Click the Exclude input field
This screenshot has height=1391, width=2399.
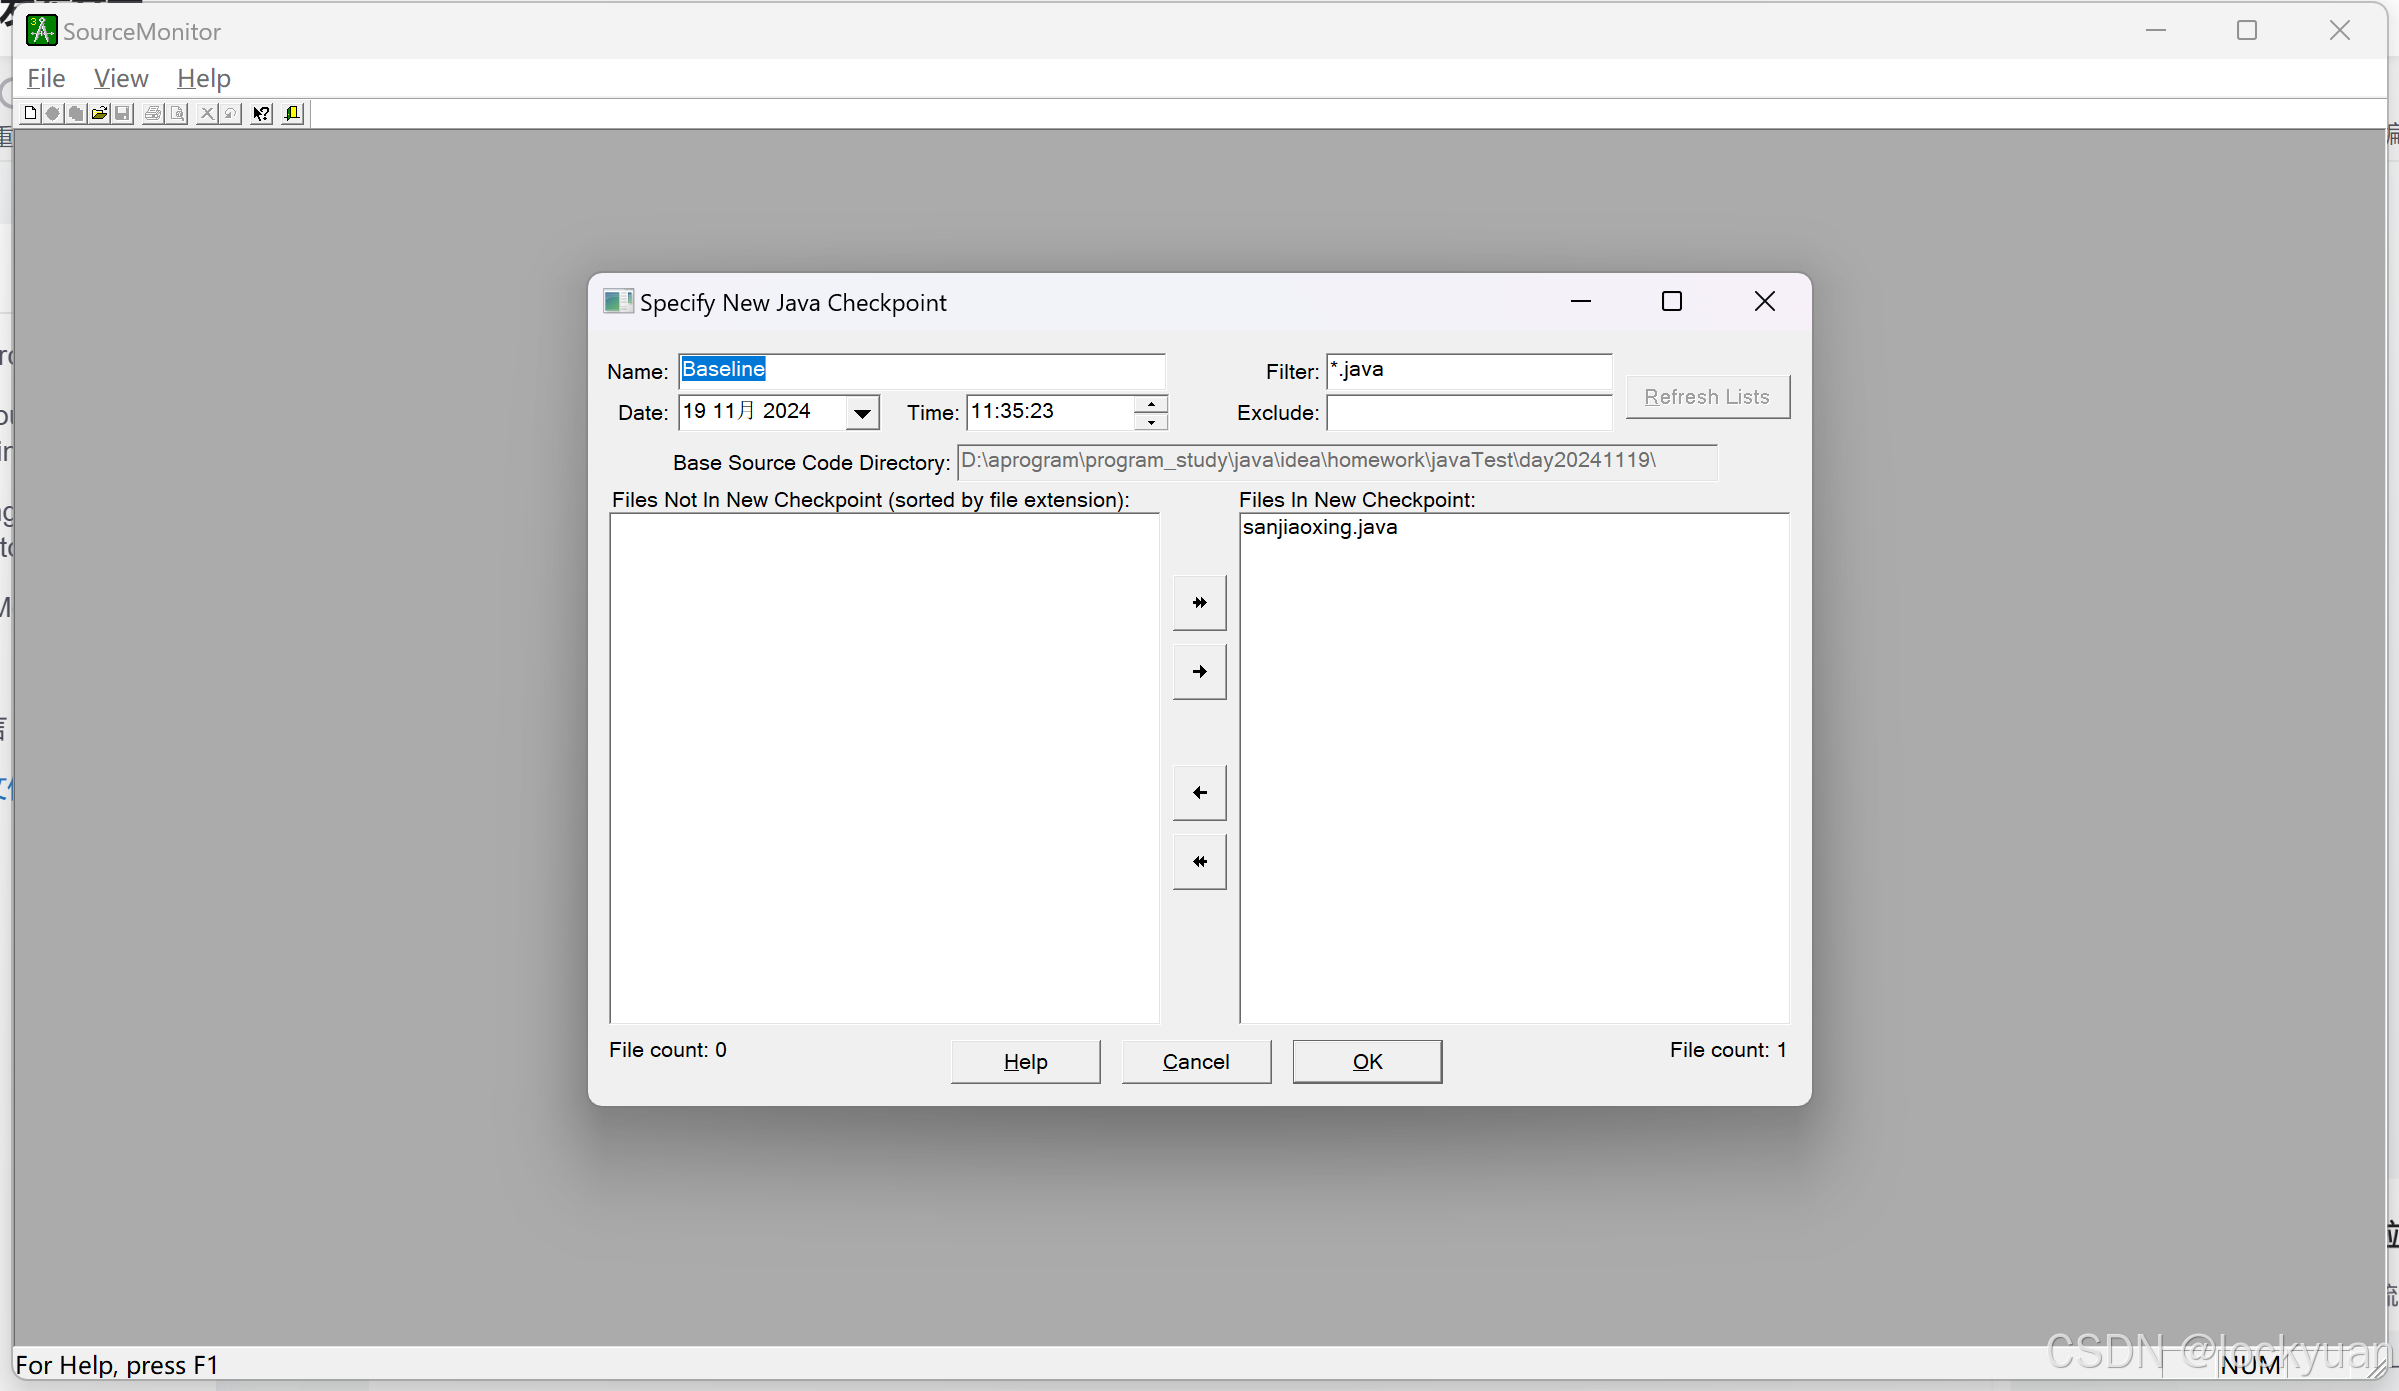[x=1468, y=413]
